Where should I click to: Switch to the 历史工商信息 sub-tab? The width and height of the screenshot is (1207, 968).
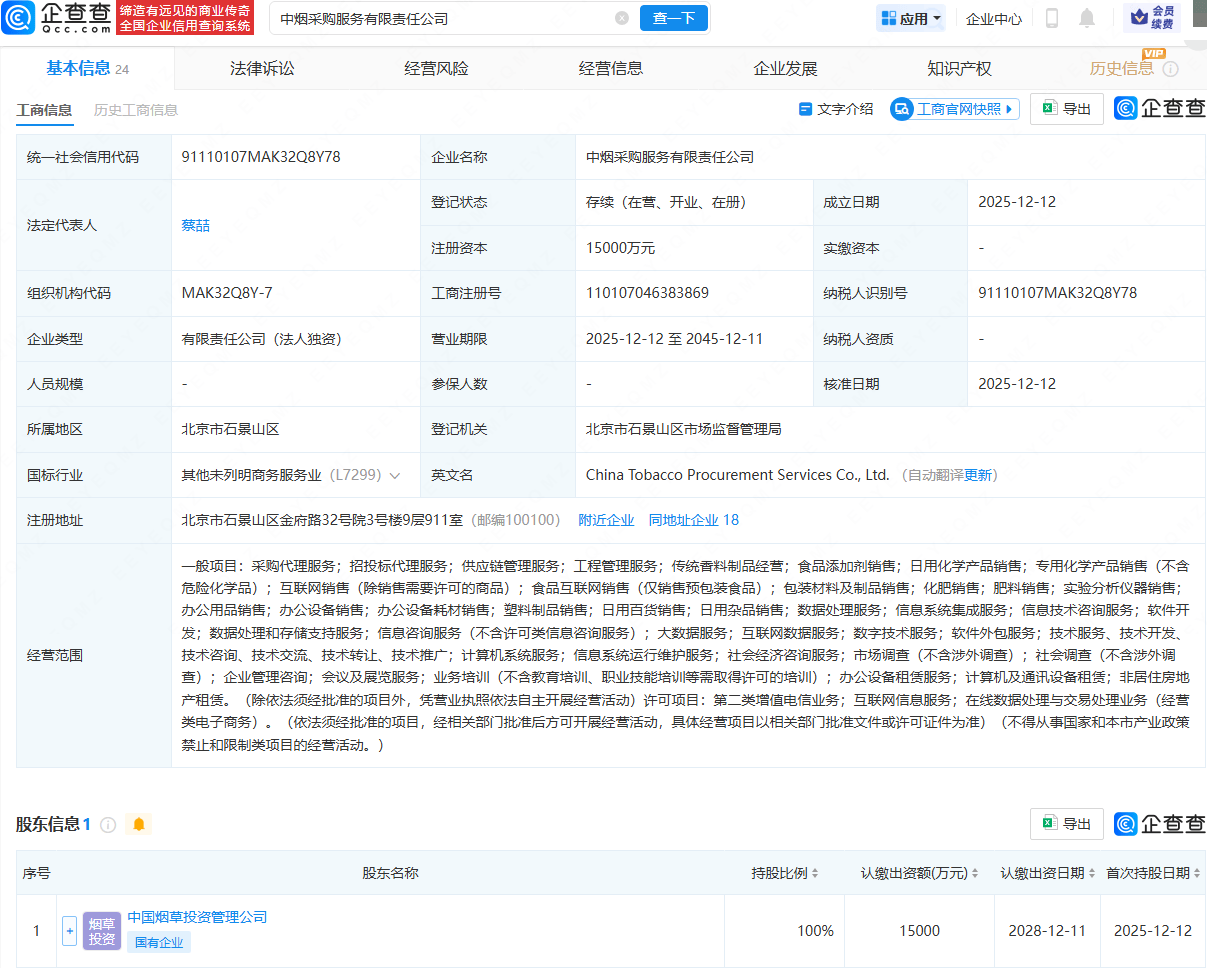[x=136, y=110]
